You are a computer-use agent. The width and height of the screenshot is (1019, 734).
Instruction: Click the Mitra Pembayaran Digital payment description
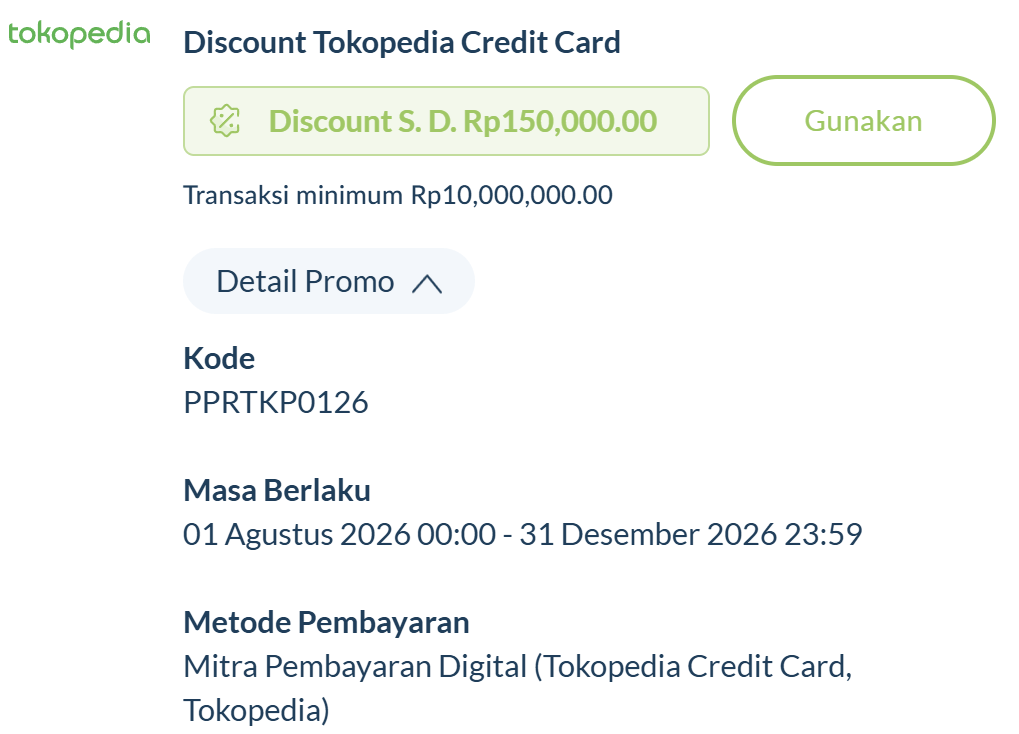(518, 688)
